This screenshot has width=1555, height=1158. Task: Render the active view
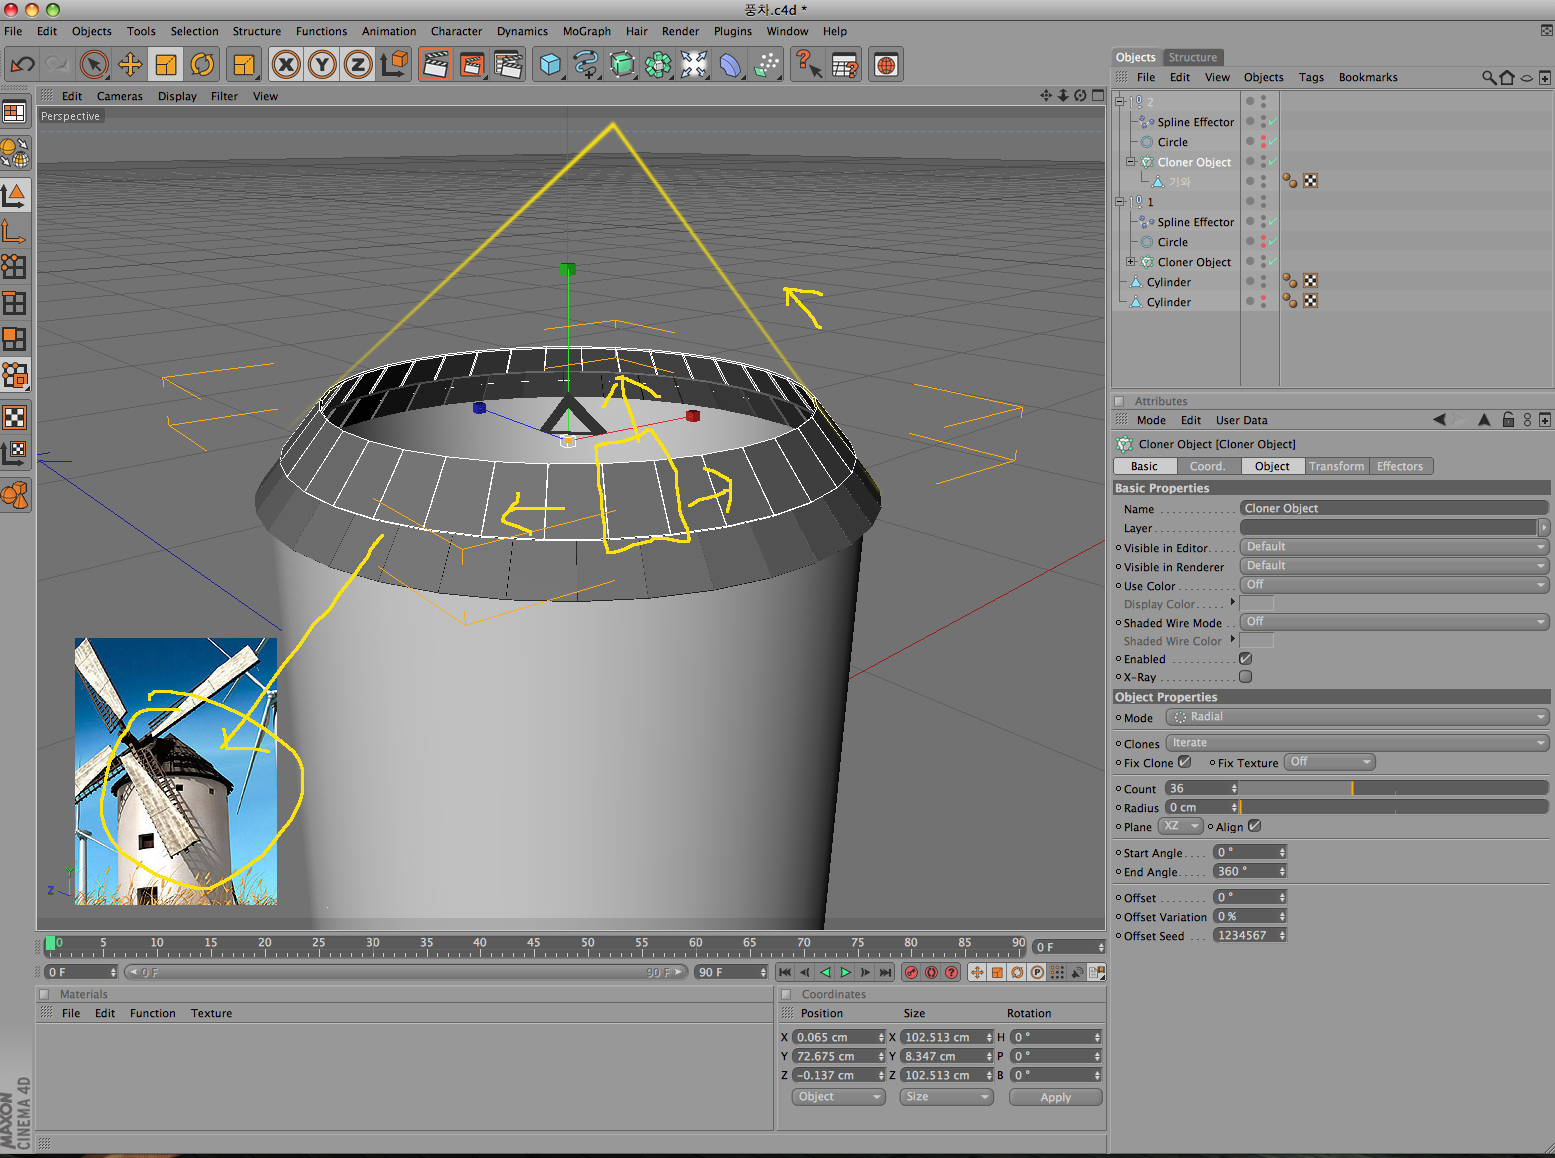tap(436, 65)
